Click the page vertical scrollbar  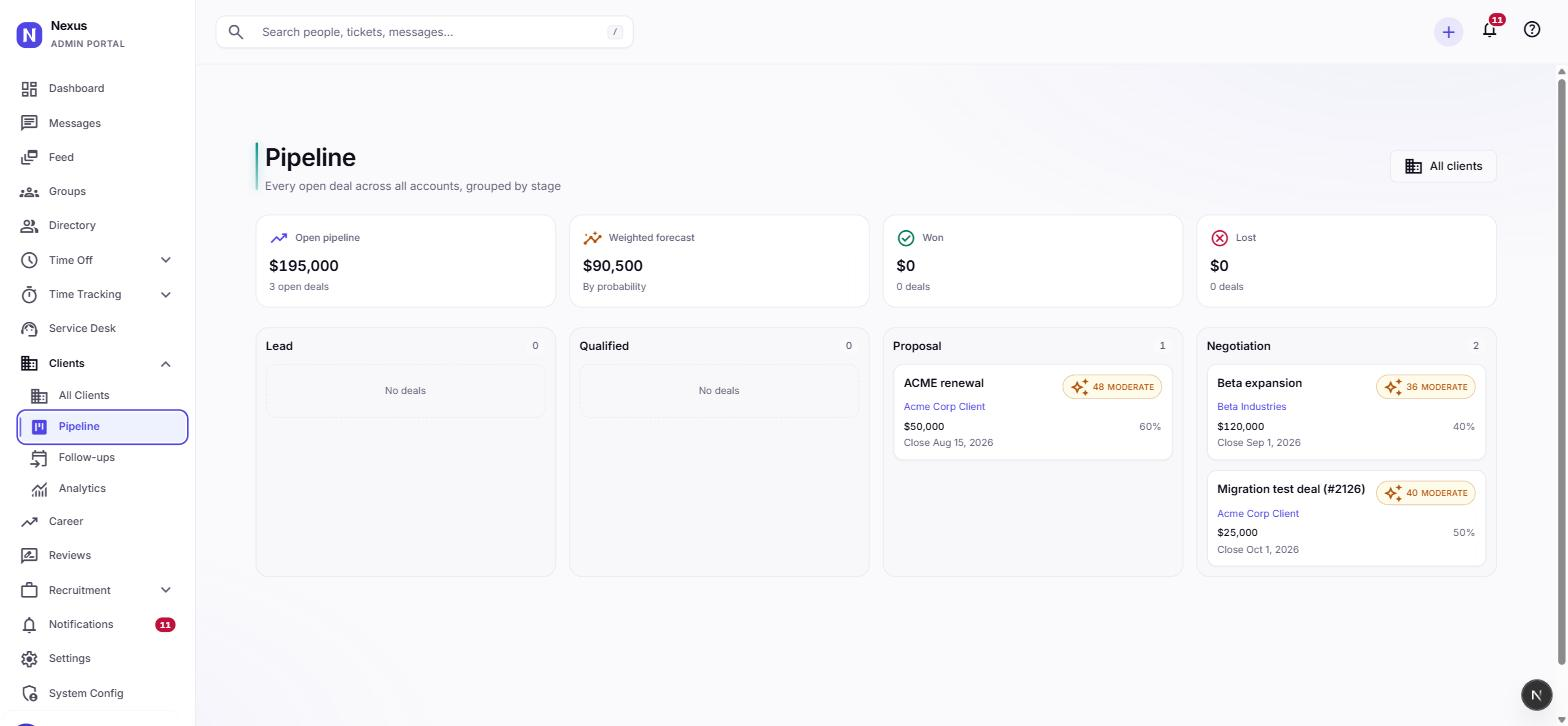[x=1562, y=370]
